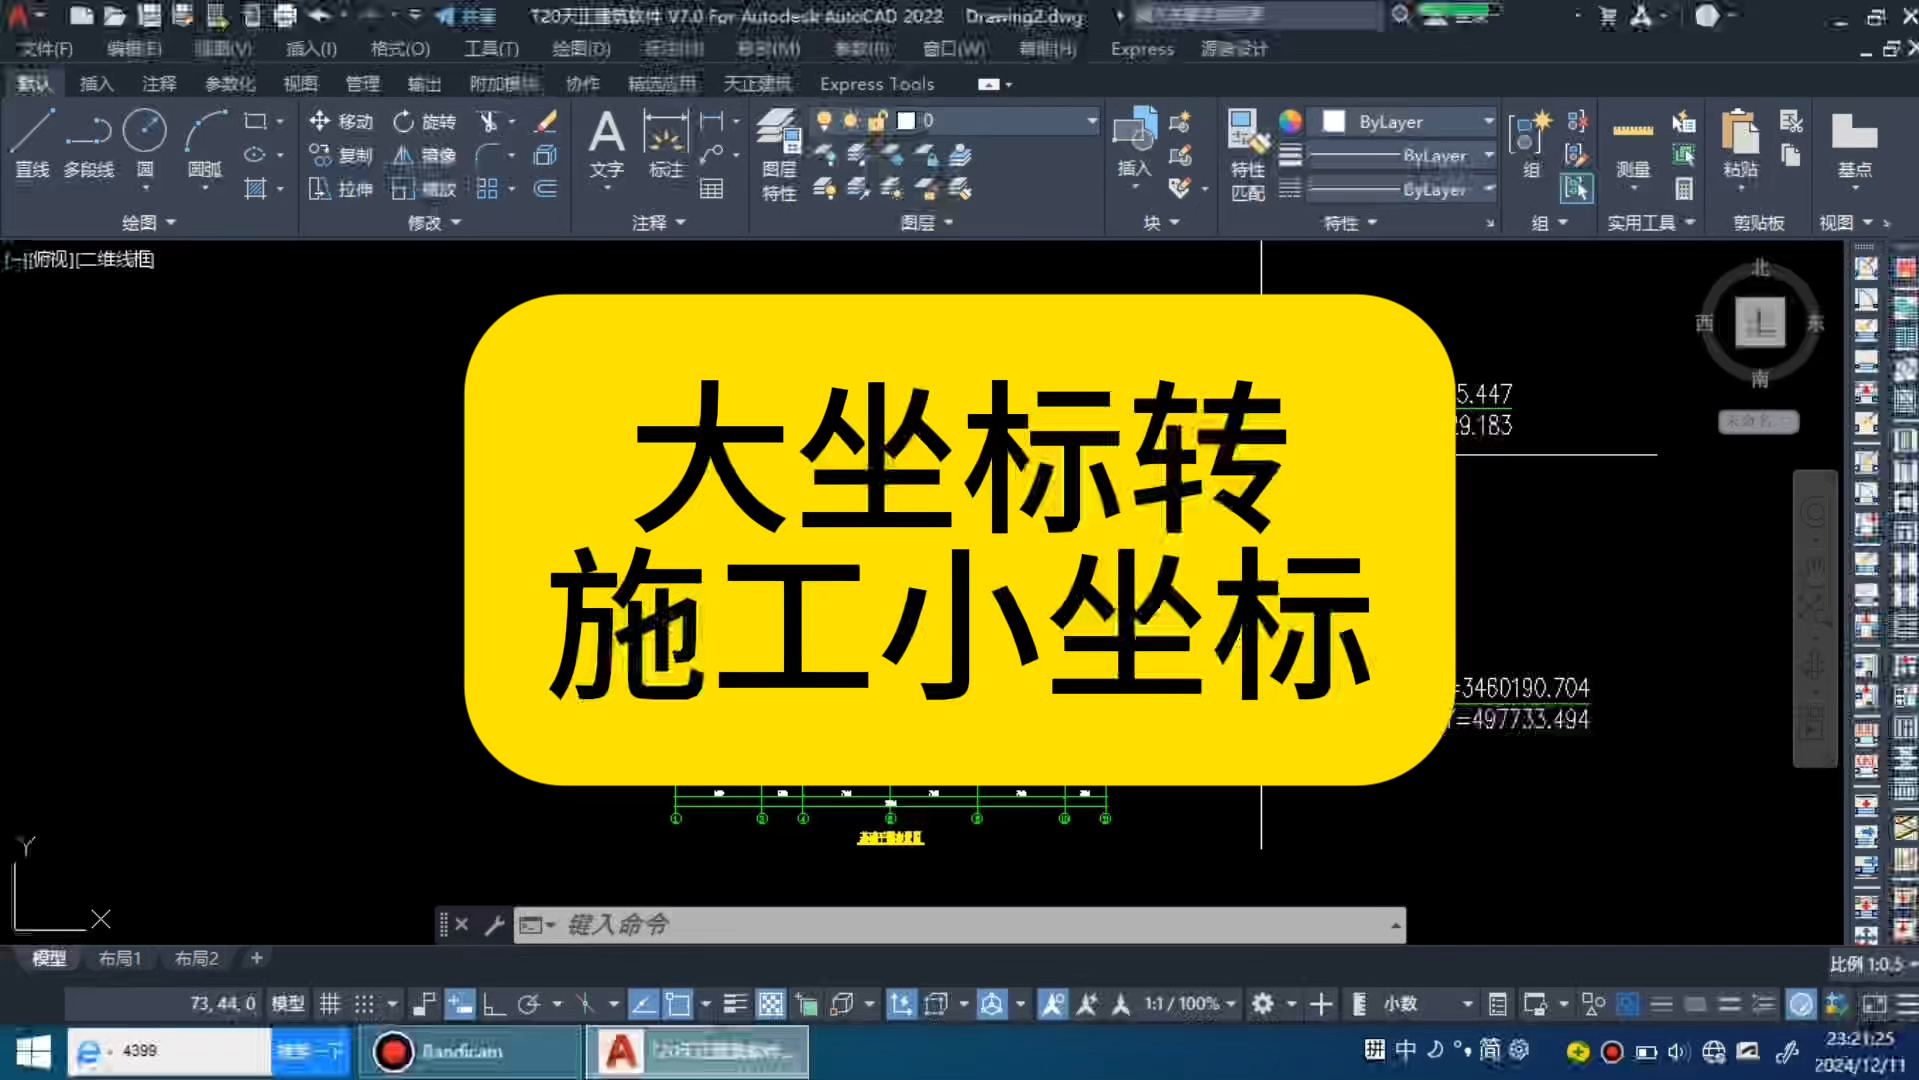Activate the 圆 (Circle) tool
Image resolution: width=1919 pixels, height=1080 pixels.
click(x=143, y=140)
